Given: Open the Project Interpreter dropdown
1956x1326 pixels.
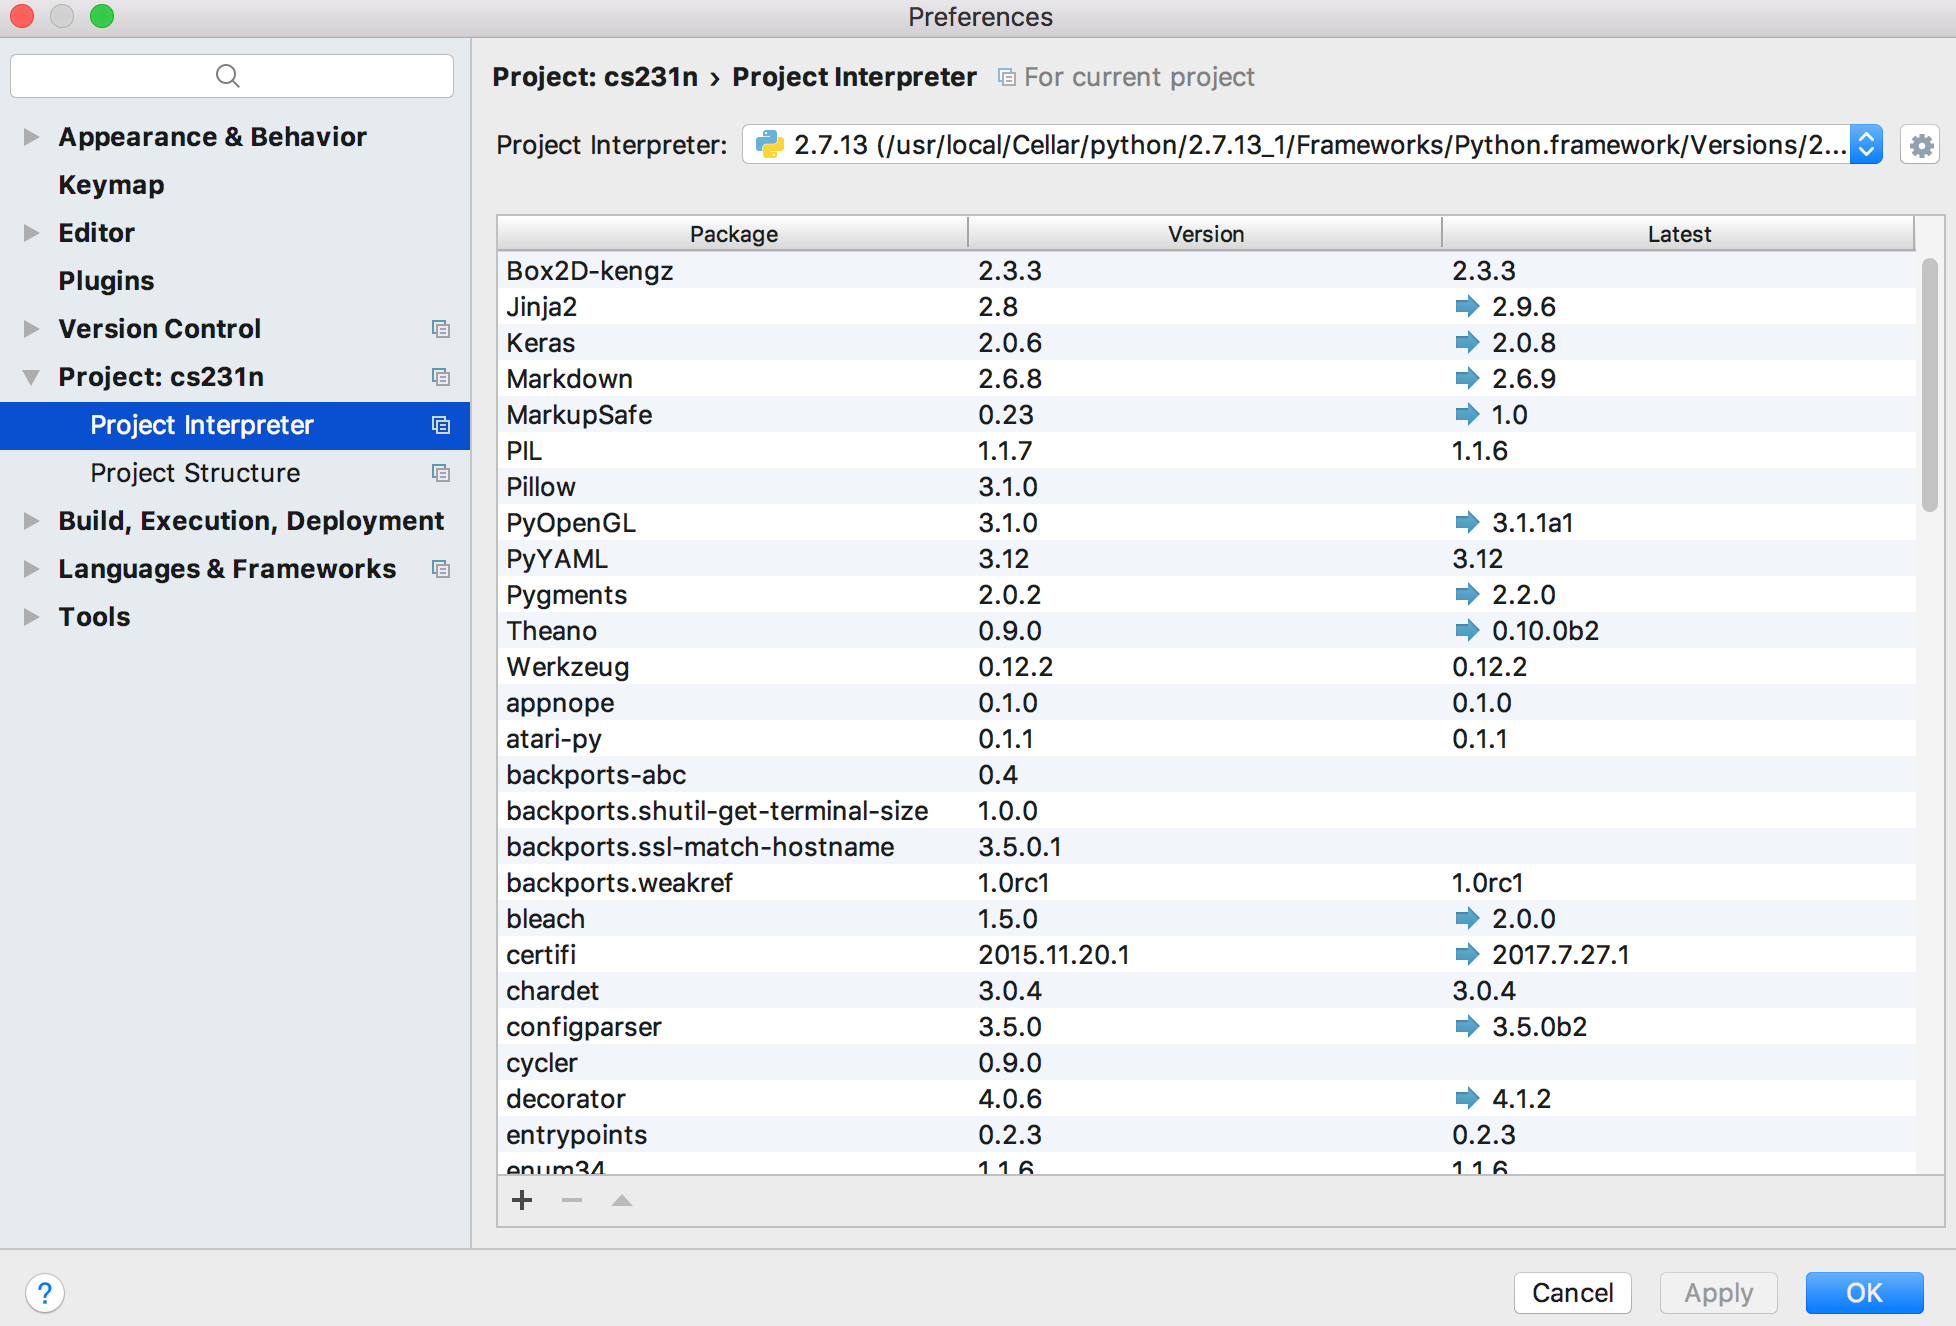Looking at the screenshot, I should pyautogui.click(x=1866, y=145).
